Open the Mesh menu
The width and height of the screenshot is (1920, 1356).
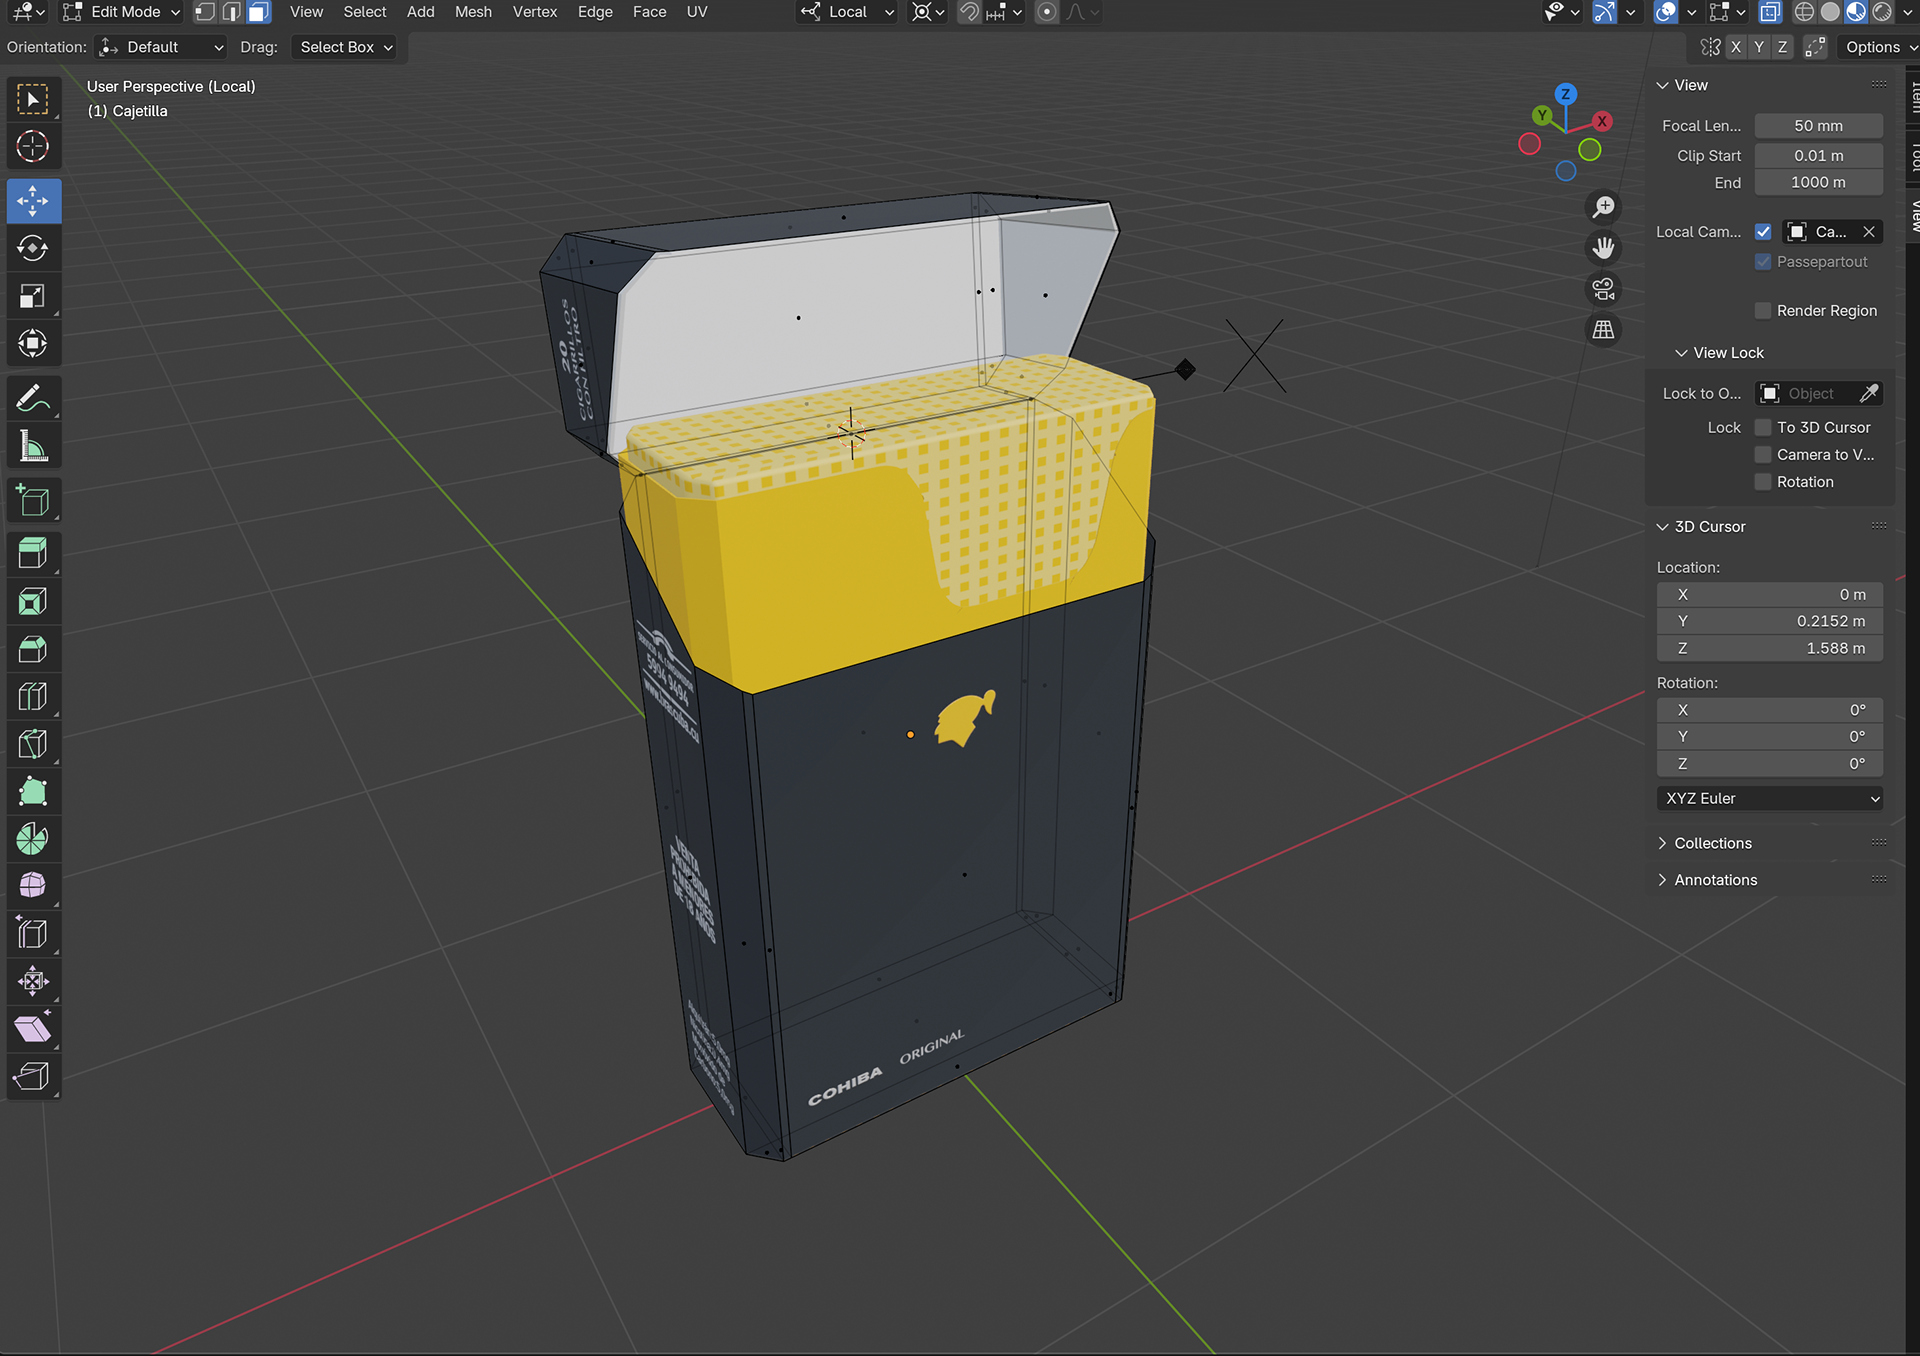point(473,12)
